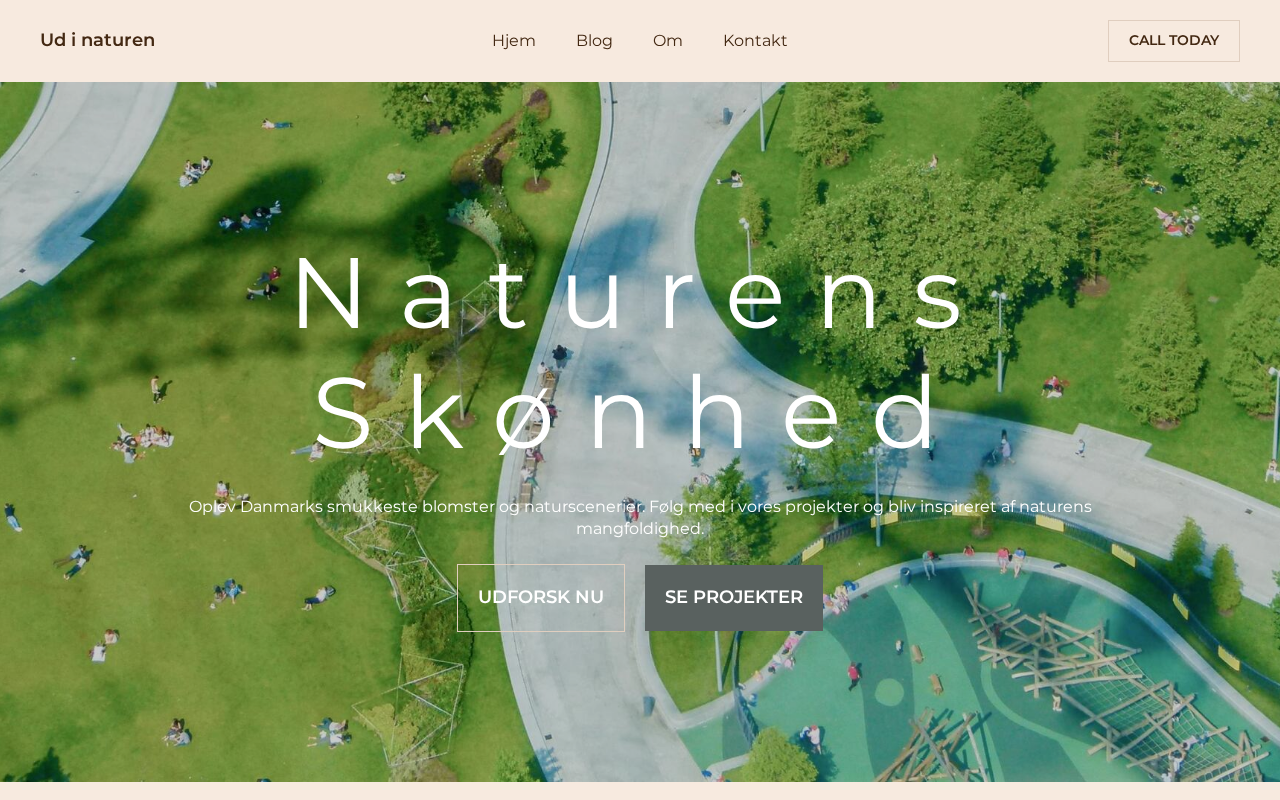Click the UDFORSK NU outlined button
The width and height of the screenshot is (1280, 800).
(541, 598)
